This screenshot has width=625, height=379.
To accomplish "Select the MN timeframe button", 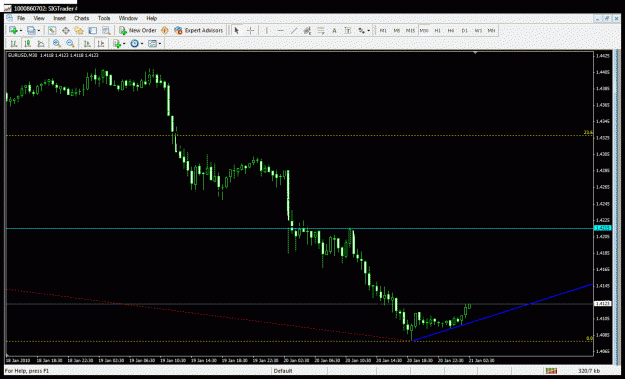I will click(491, 30).
